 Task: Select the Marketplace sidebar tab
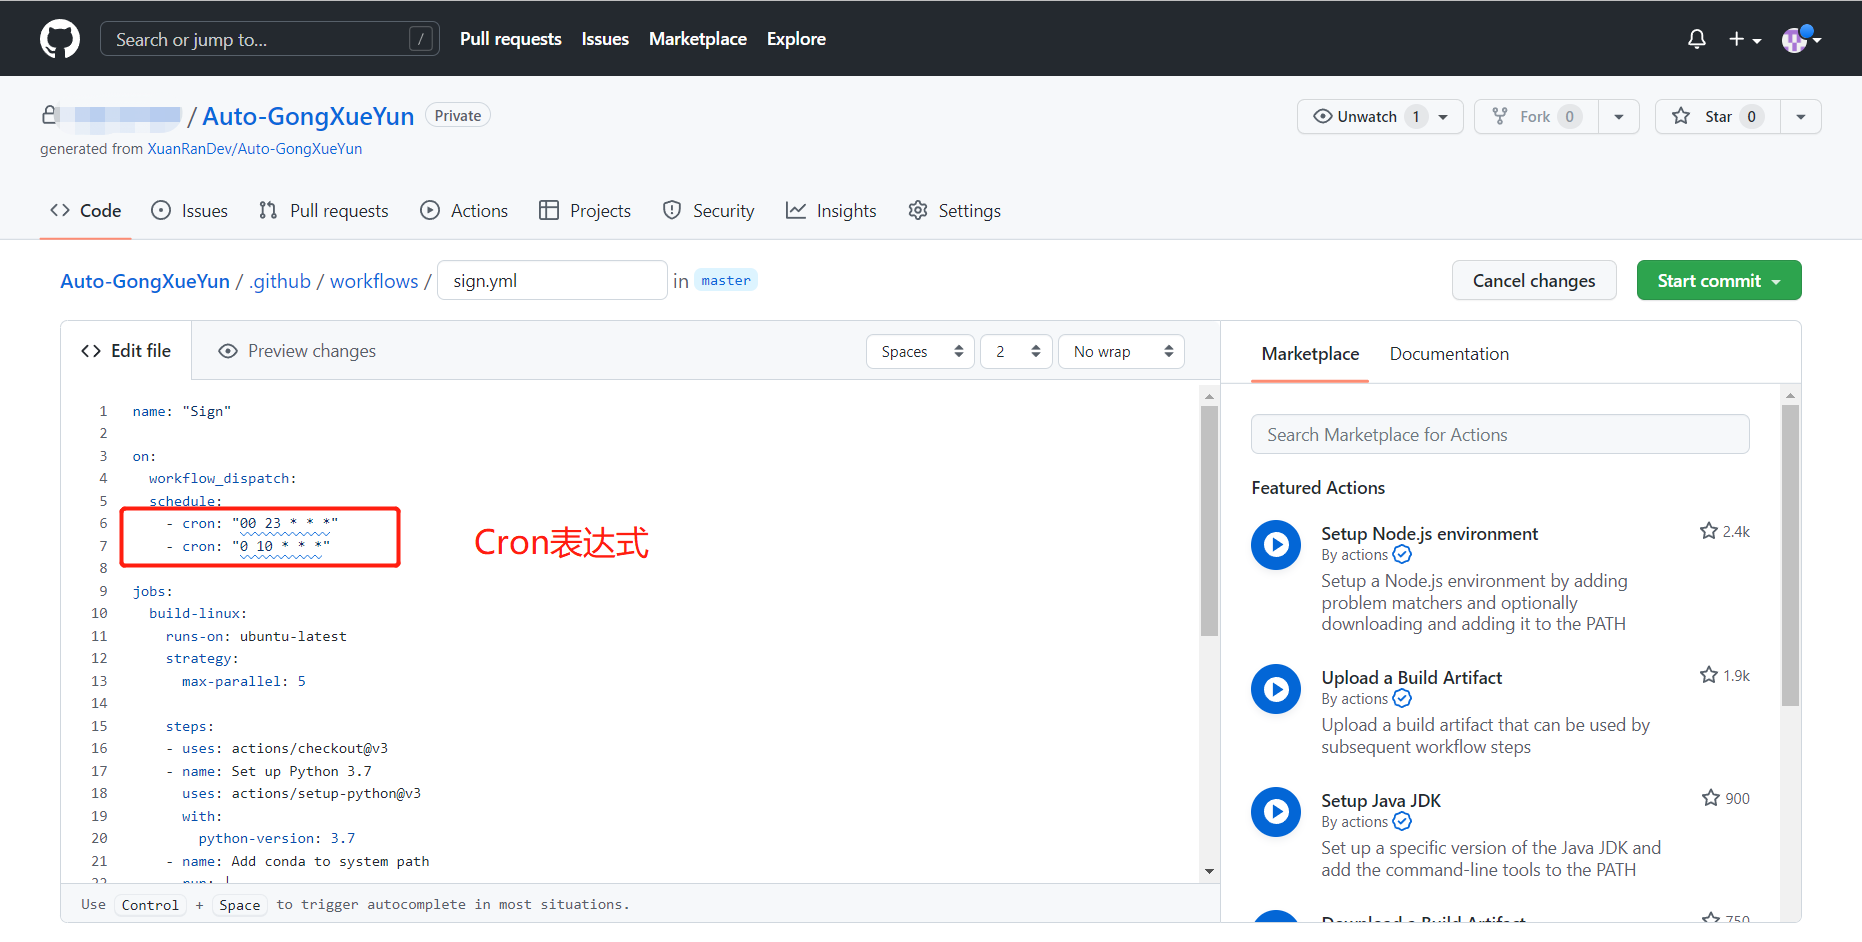click(x=1310, y=354)
